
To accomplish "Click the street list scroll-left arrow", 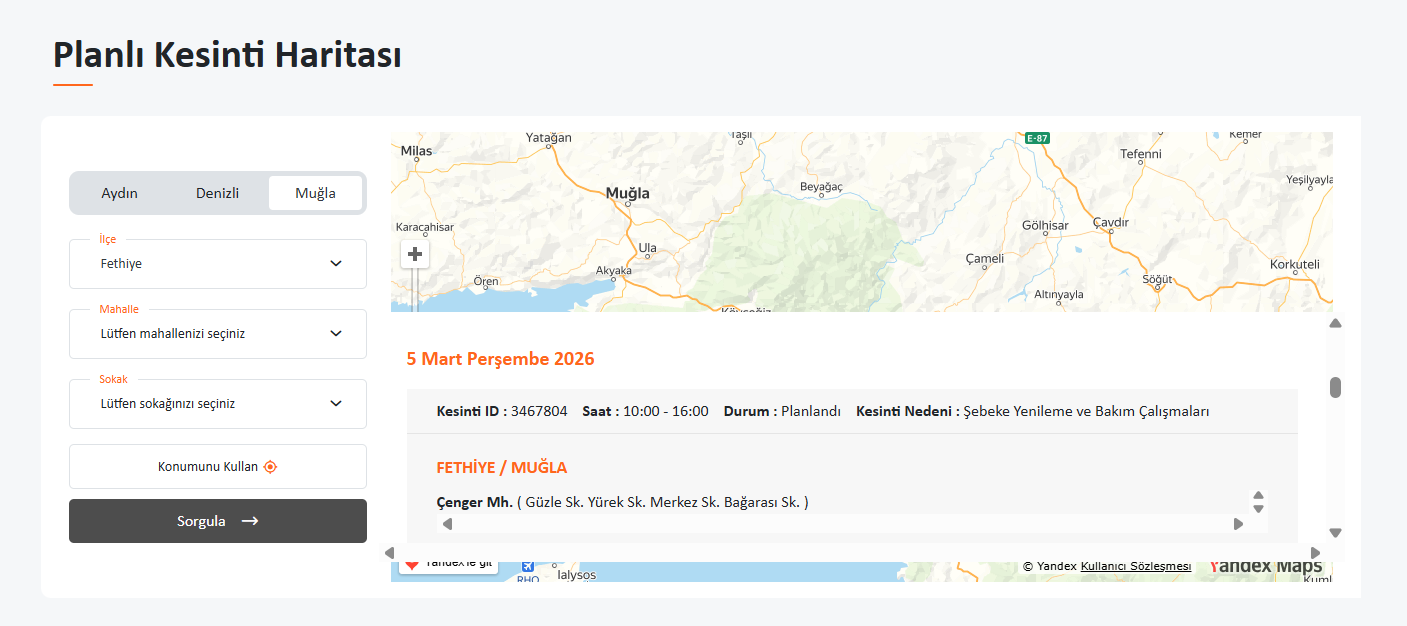I will (x=447, y=524).
